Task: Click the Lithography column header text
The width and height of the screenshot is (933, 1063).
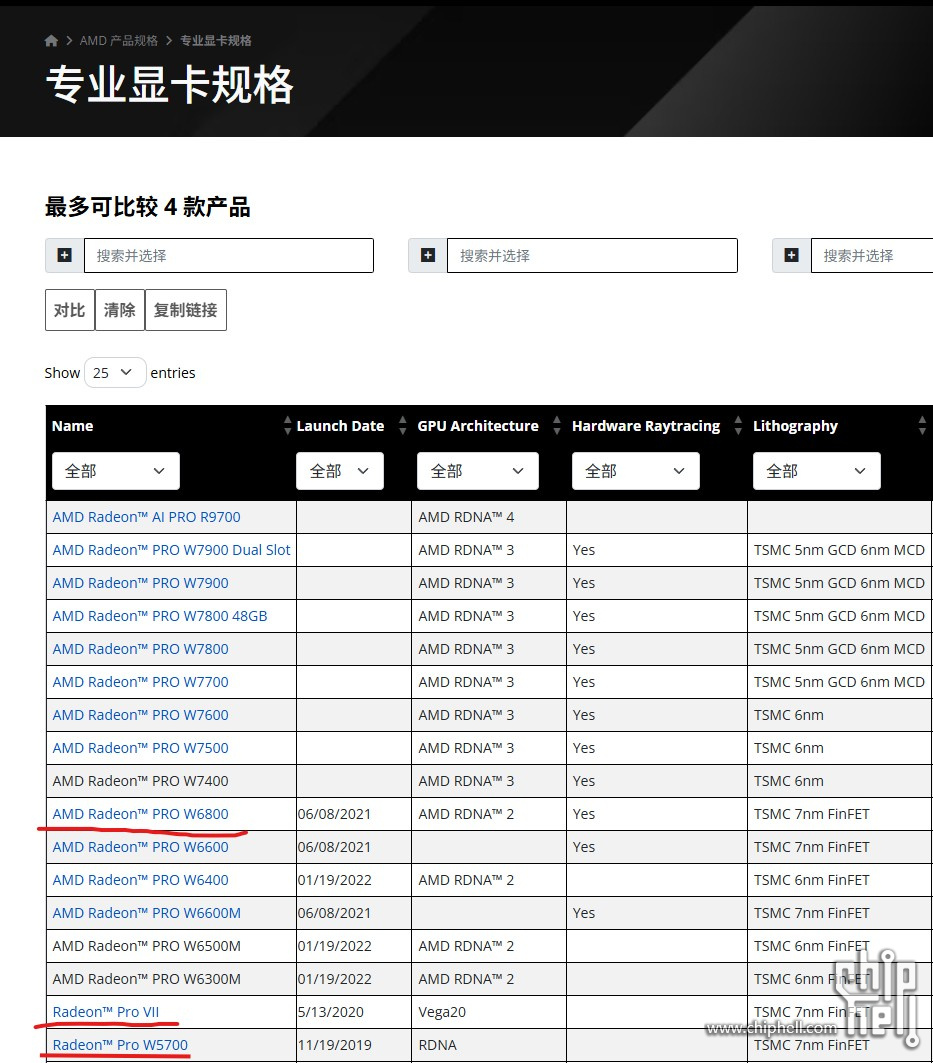Action: click(x=795, y=426)
